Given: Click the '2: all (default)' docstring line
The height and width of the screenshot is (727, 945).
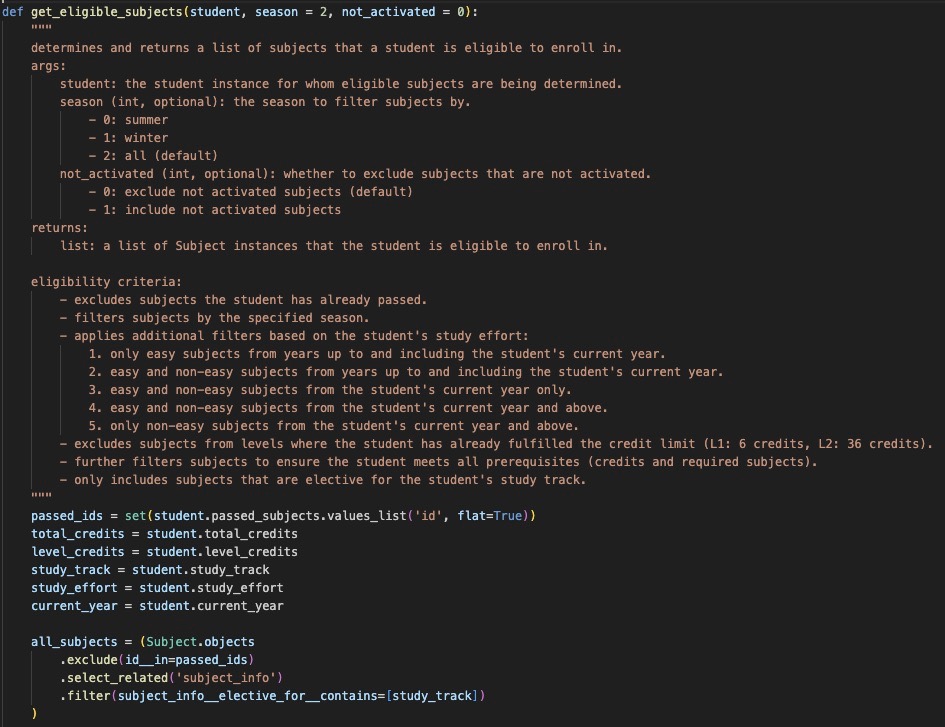Looking at the screenshot, I should (x=153, y=156).
